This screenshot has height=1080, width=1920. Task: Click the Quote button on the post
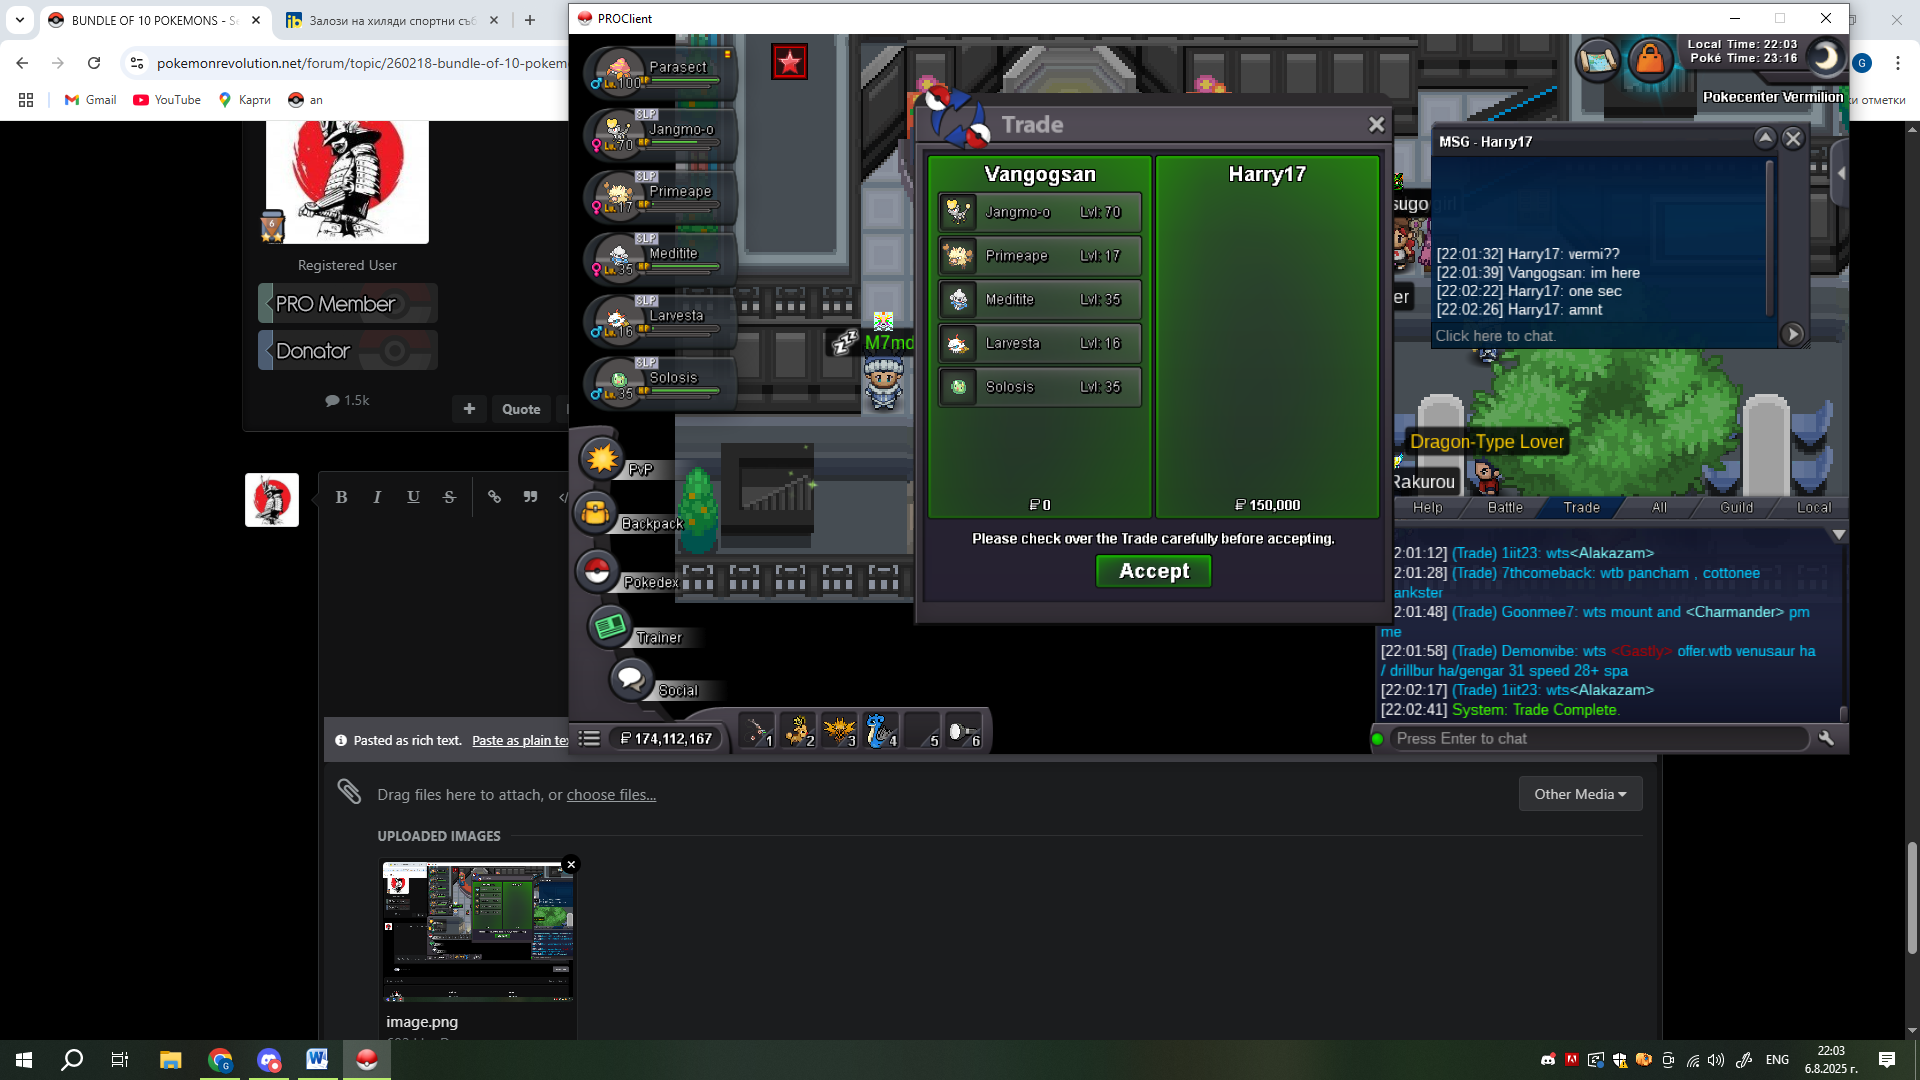(x=521, y=409)
